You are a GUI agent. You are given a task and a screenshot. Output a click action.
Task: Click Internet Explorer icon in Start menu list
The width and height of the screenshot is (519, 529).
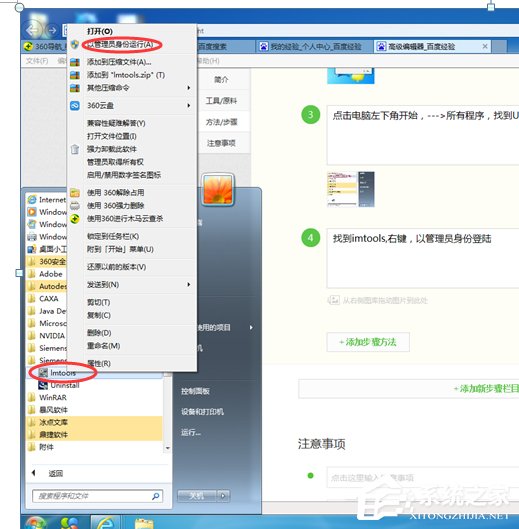pos(32,200)
